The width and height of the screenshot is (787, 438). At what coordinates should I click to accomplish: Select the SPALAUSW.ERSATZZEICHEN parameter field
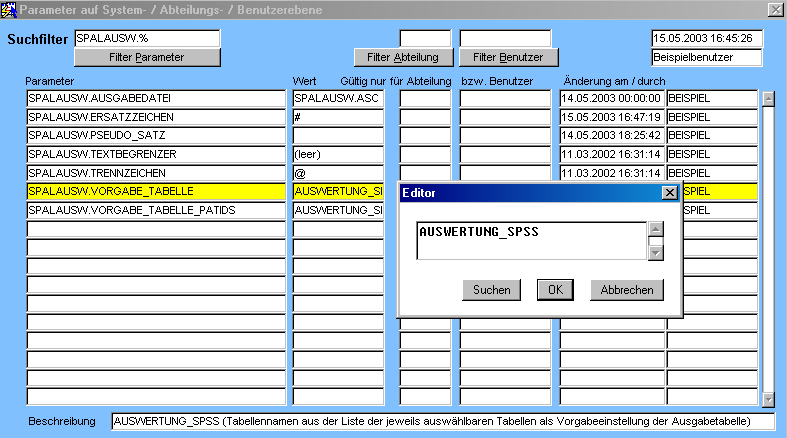155,117
